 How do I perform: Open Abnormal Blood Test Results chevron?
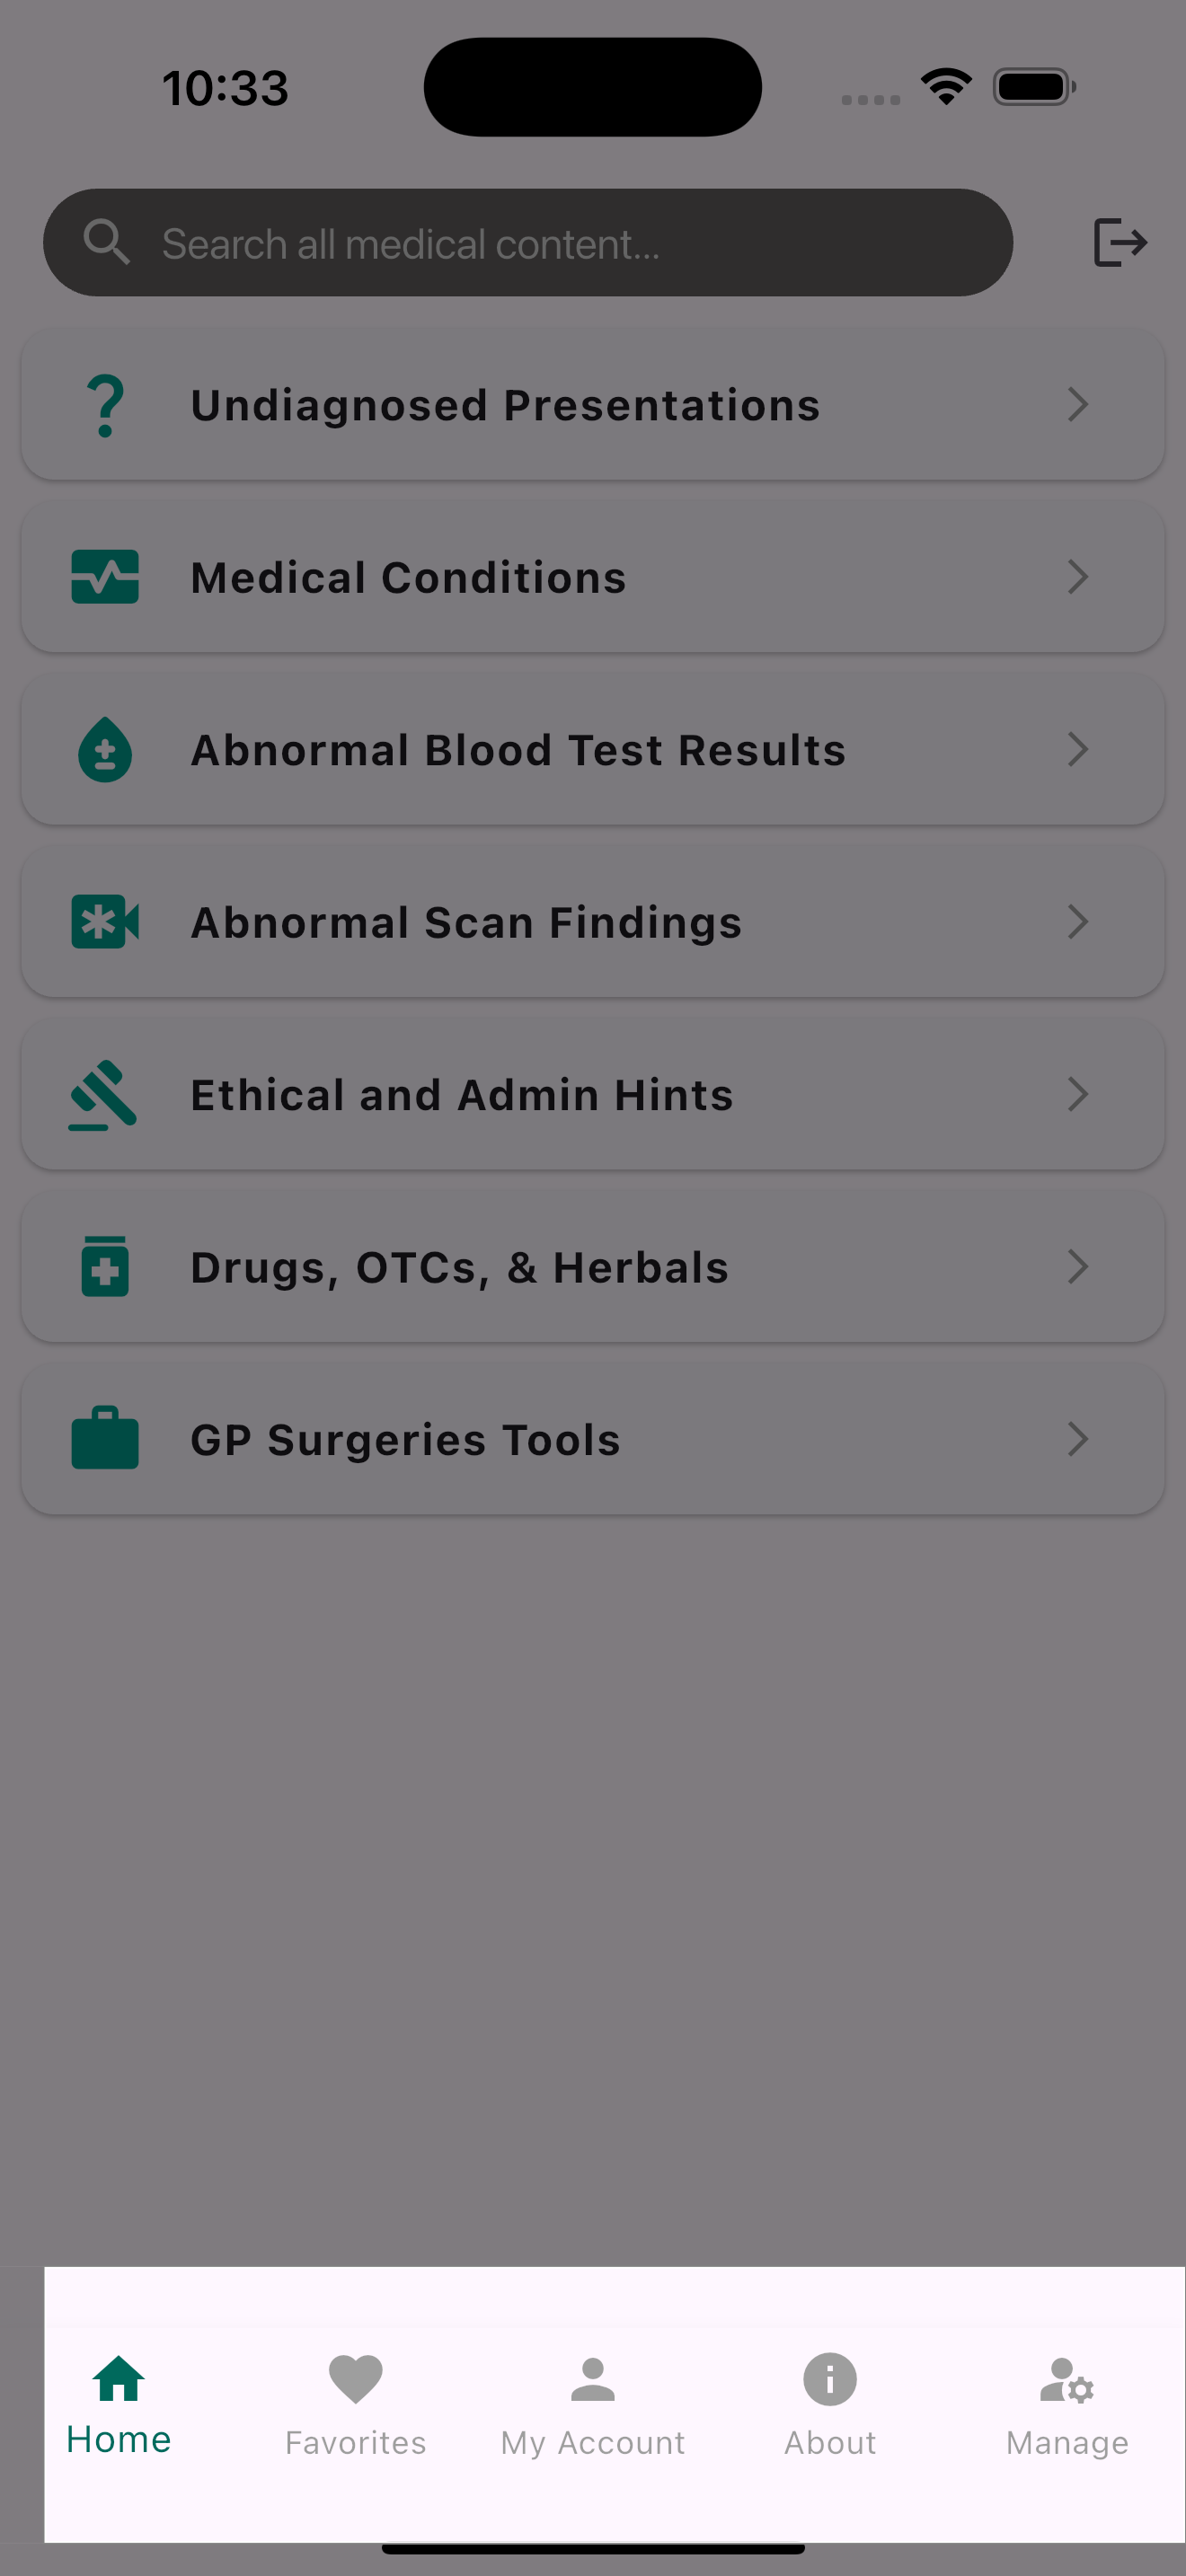pos(1077,749)
